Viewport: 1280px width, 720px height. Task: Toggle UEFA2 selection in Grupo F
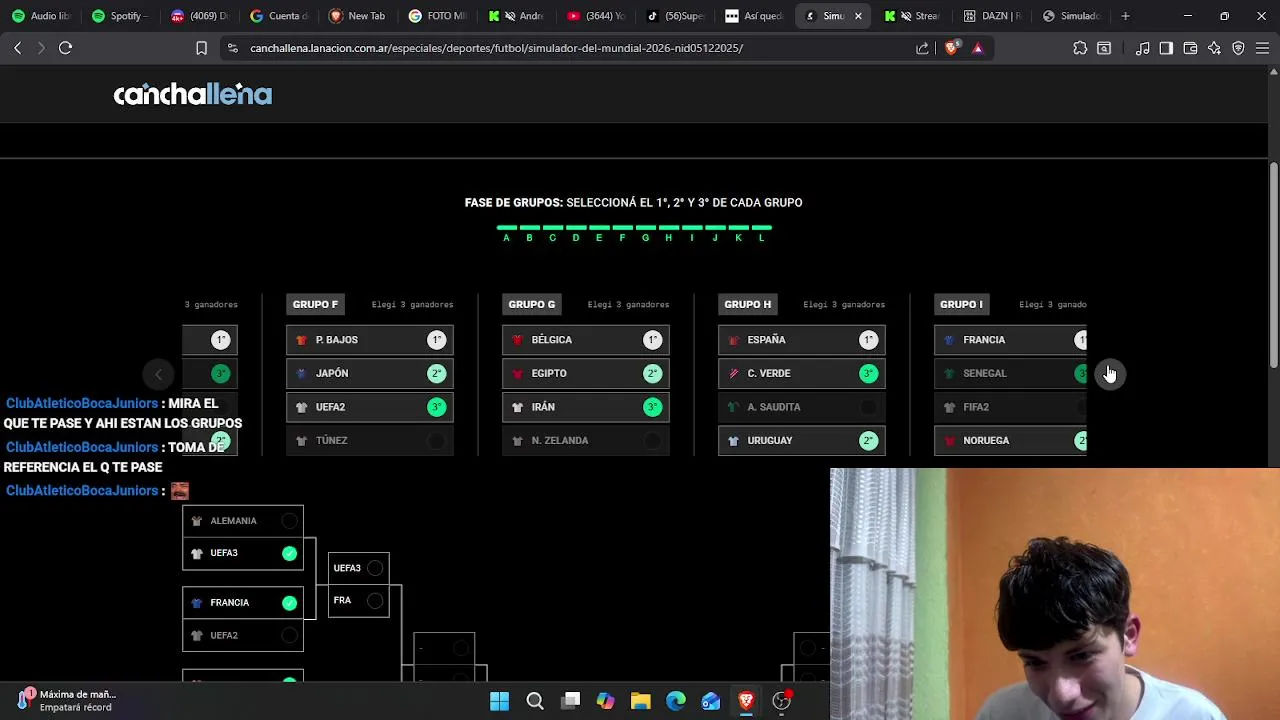pyautogui.click(x=369, y=407)
